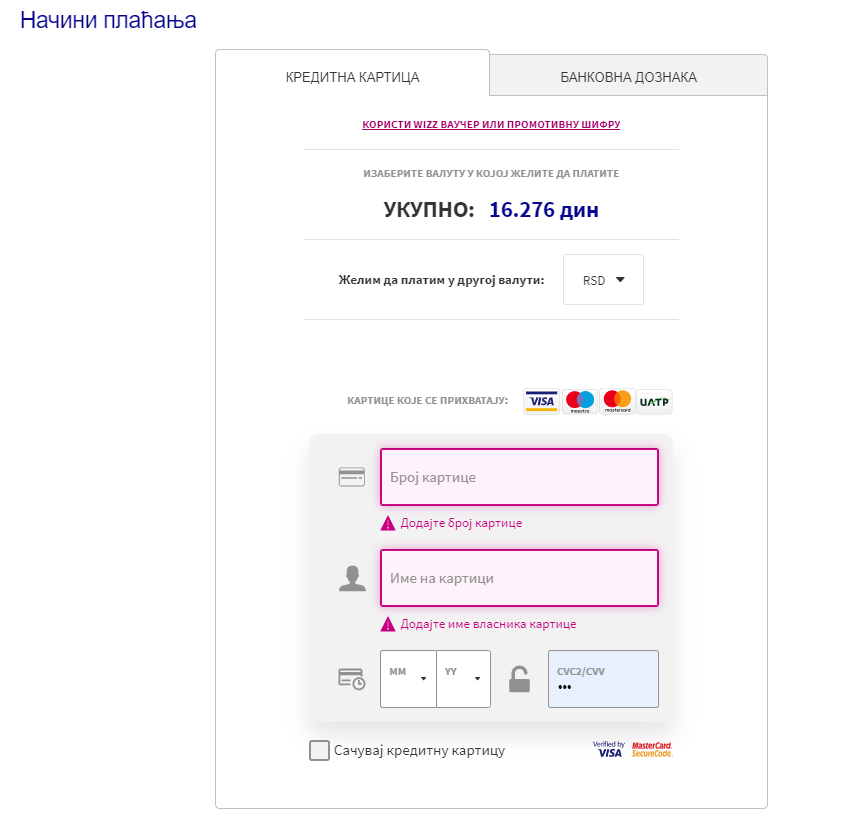Click the credit card icon beside card number
This screenshot has height=832, width=862.
[x=352, y=477]
